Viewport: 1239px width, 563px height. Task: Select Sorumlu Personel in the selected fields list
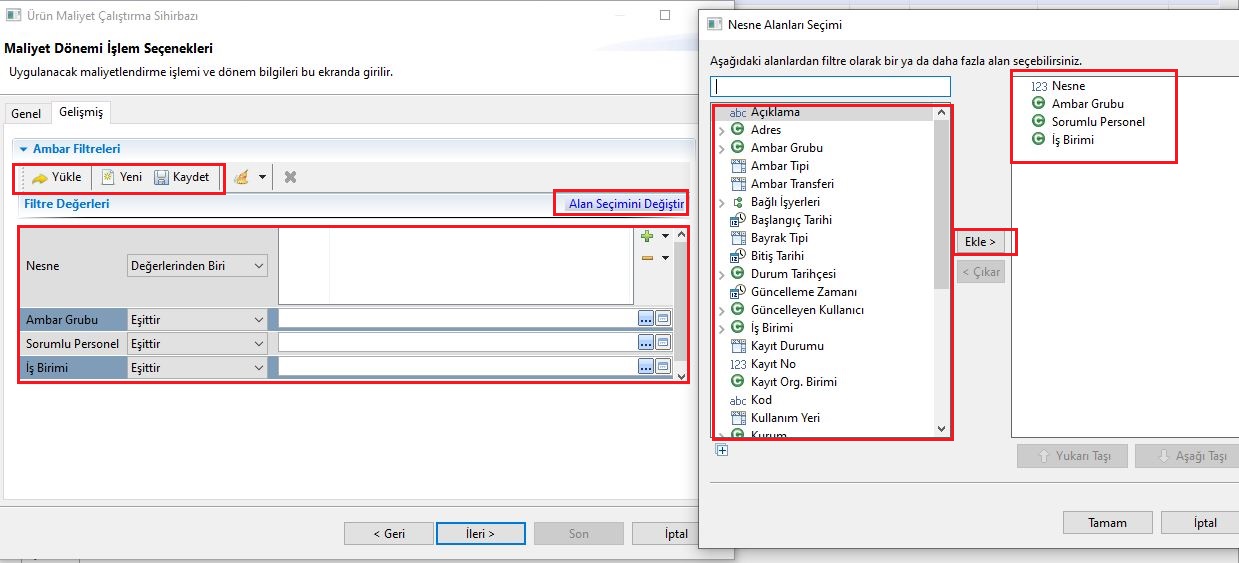click(x=1097, y=122)
